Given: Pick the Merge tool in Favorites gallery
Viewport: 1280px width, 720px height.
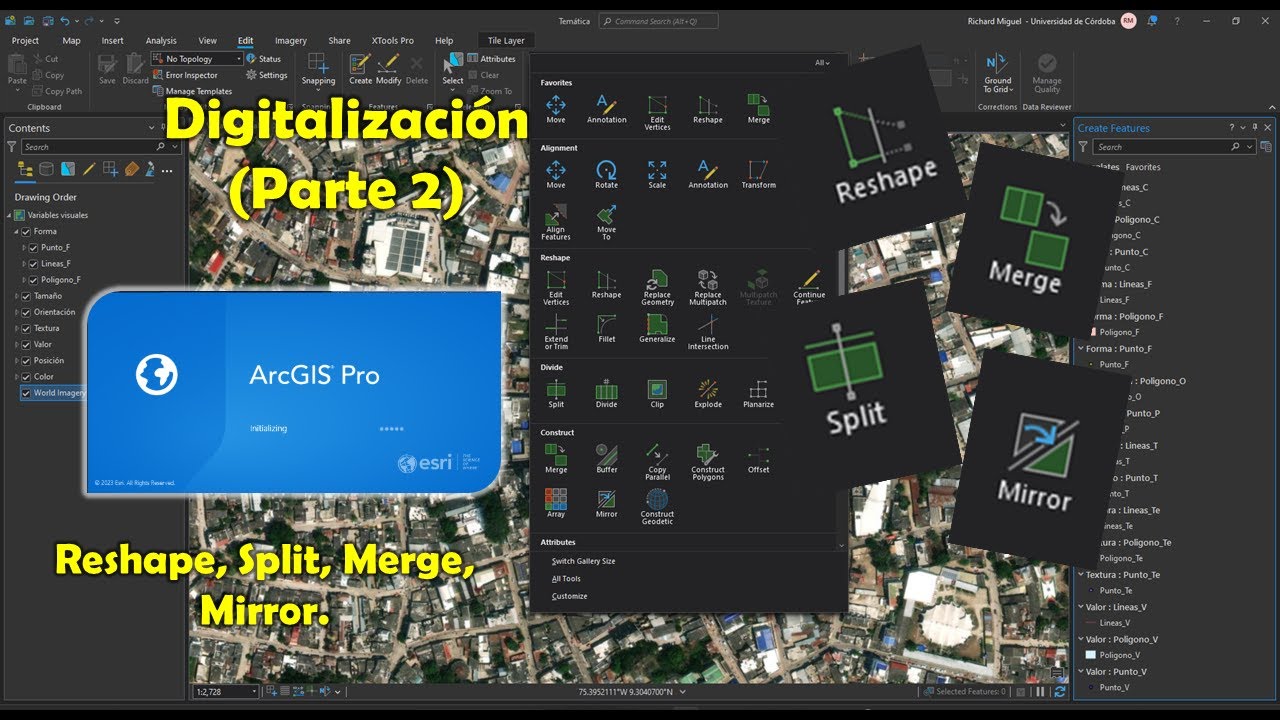Looking at the screenshot, I should coord(758,109).
